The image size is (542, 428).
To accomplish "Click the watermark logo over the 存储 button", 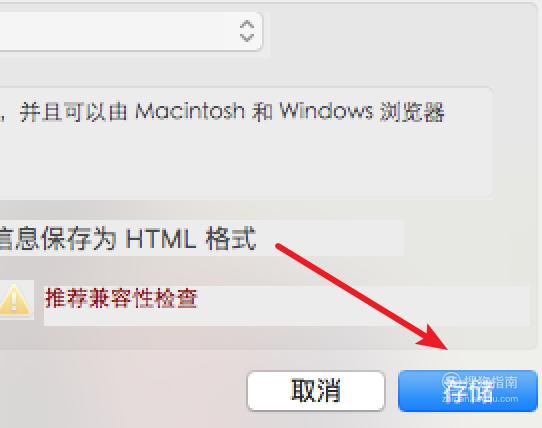I will [x=451, y=381].
